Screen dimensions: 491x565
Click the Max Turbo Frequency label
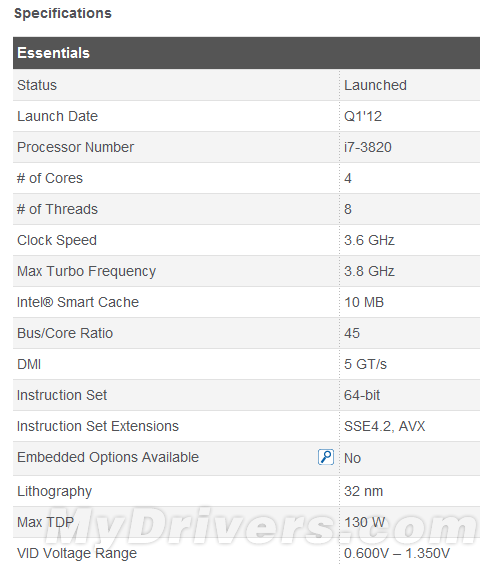click(86, 271)
